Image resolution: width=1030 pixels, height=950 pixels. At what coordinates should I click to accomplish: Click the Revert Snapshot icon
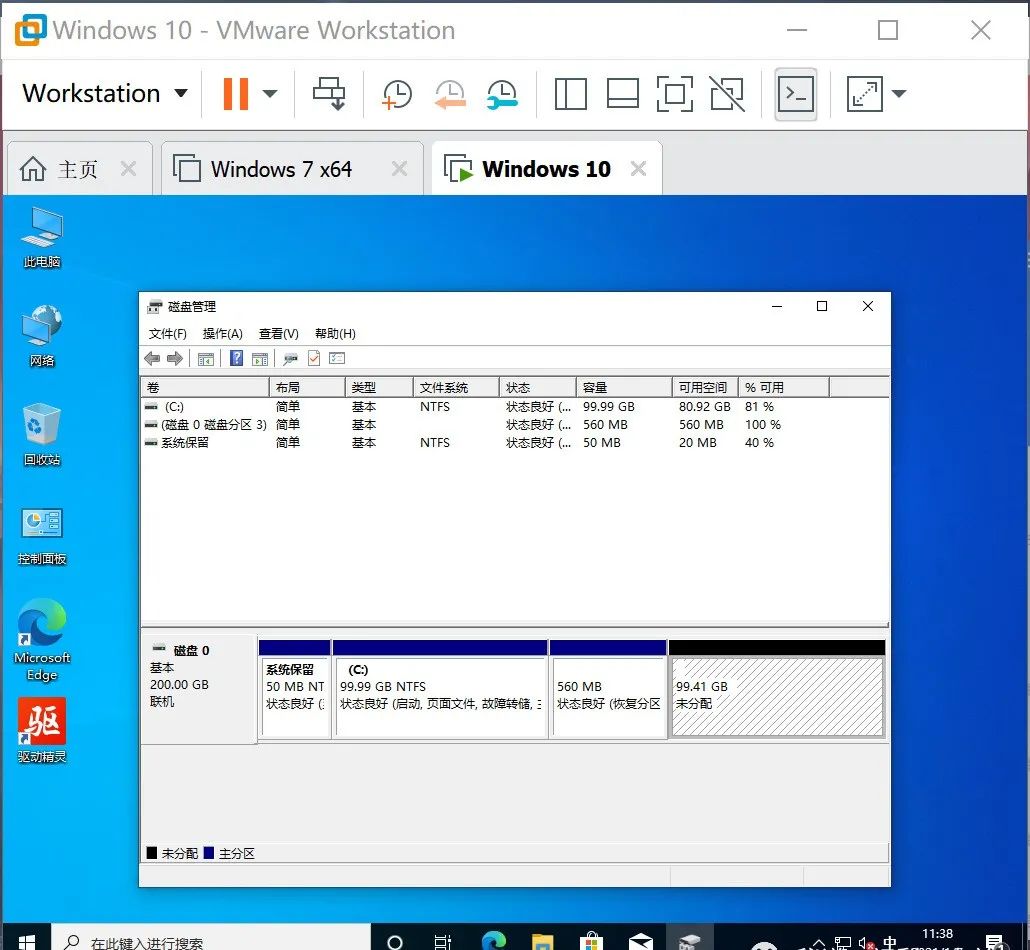click(450, 93)
